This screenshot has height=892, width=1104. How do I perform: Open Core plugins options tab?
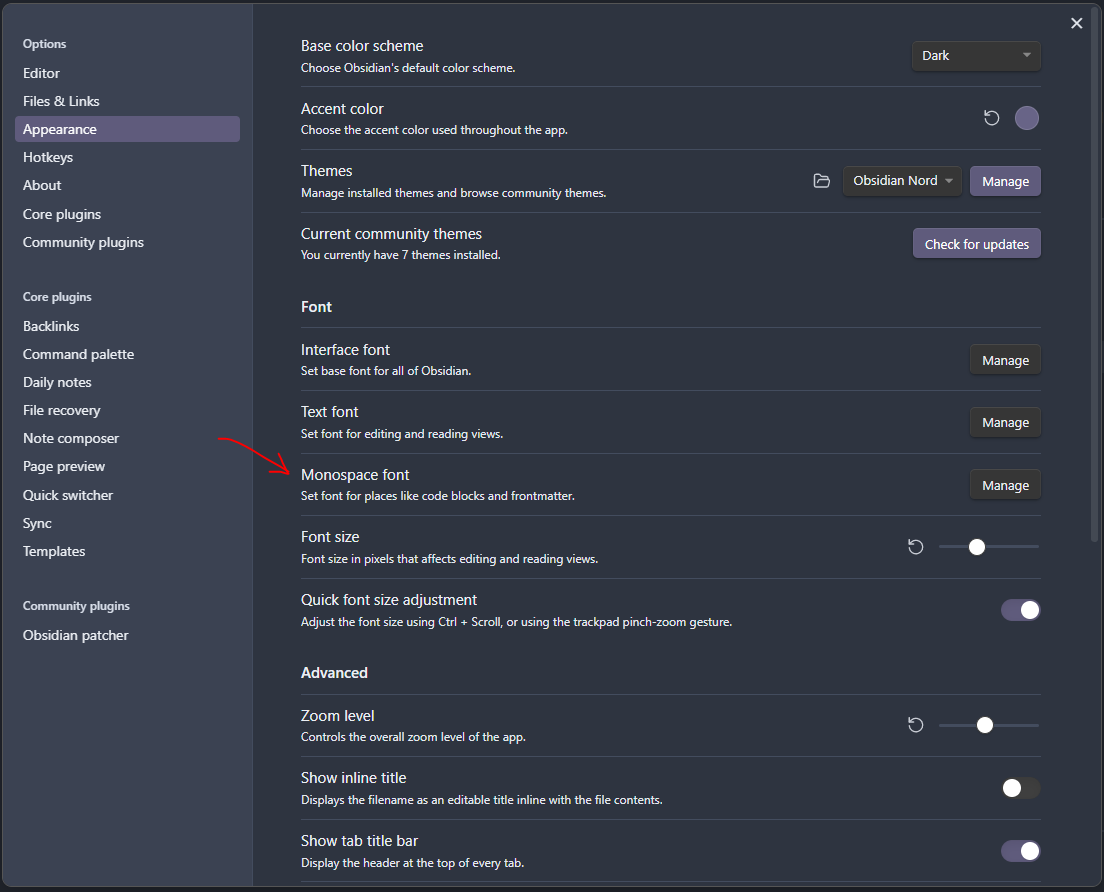pyautogui.click(x=127, y=214)
